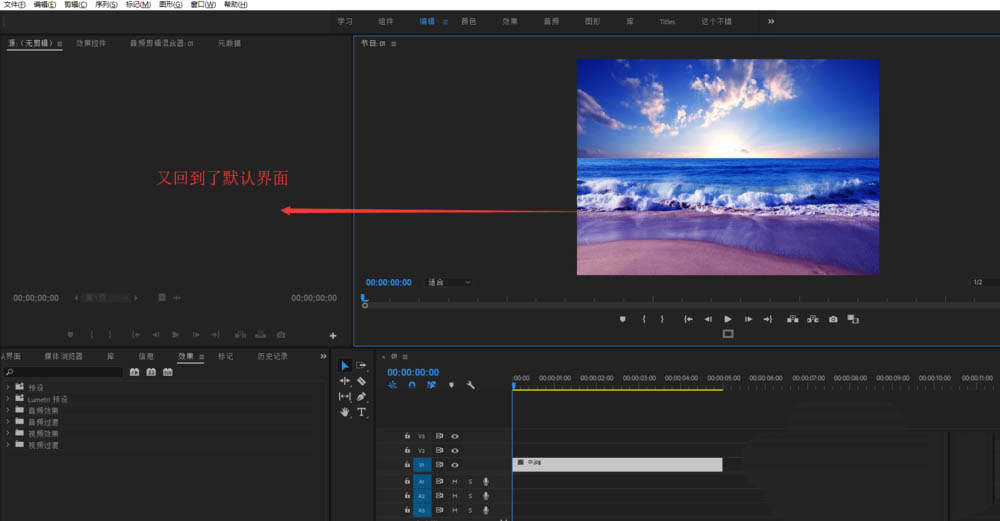Screen dimensions: 1000x521
Task: Select the 01.jpg clip on the timeline
Action: (617, 465)
